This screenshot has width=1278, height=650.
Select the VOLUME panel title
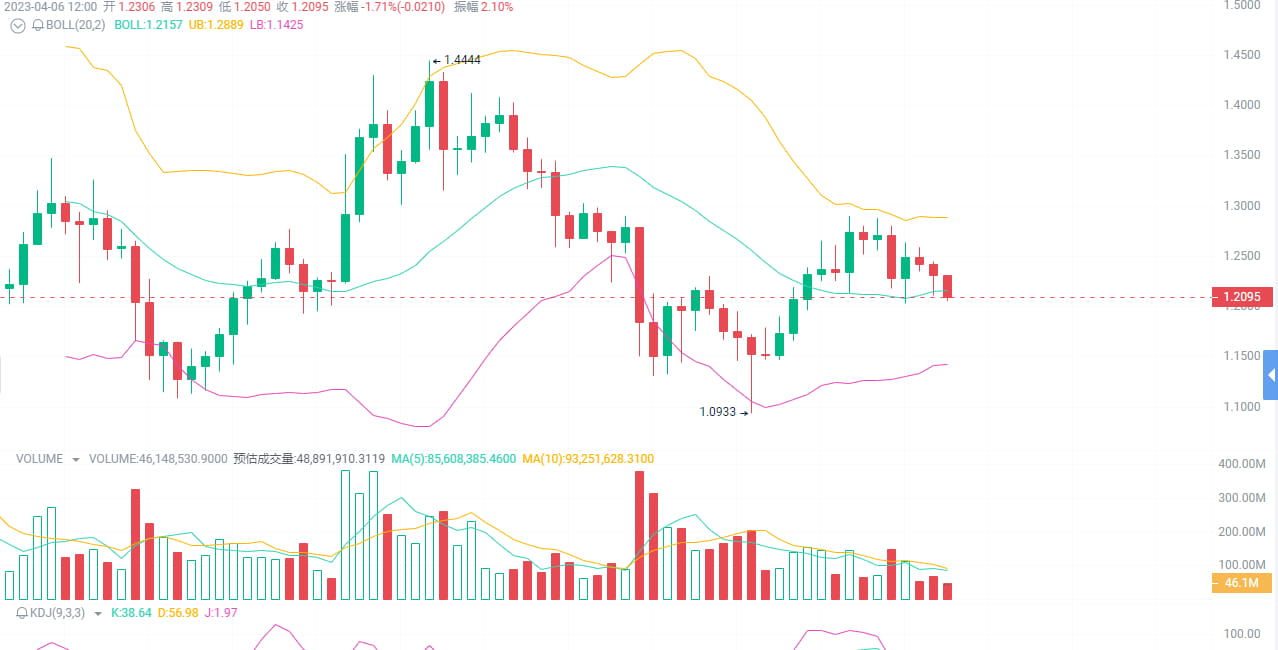tap(40, 458)
